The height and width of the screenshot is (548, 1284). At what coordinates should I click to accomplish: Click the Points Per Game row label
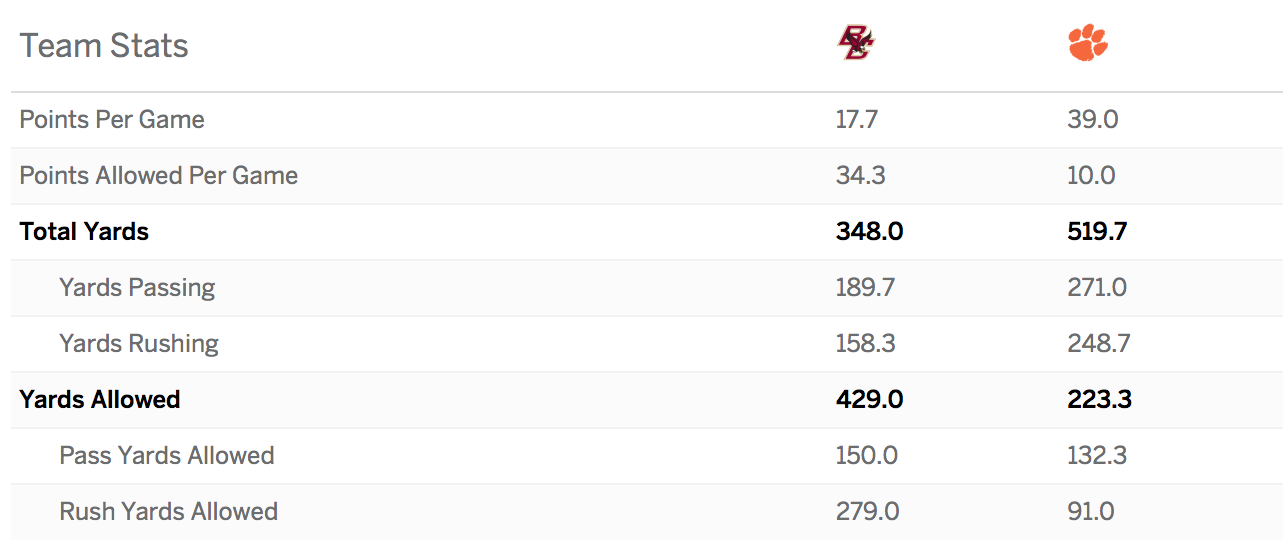coord(112,120)
